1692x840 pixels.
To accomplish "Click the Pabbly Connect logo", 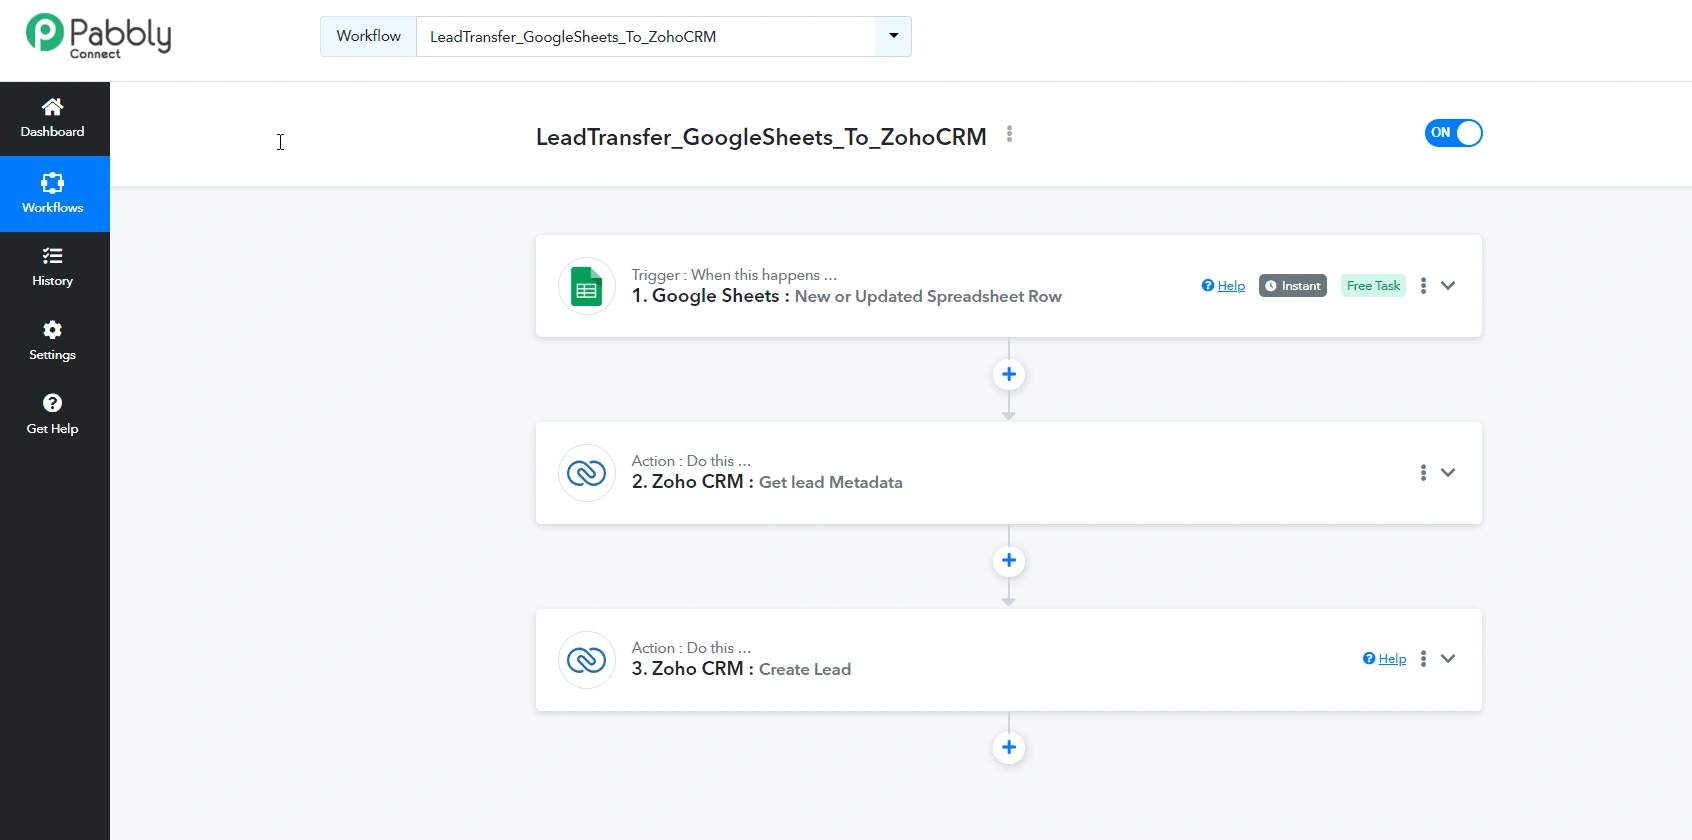I will pyautogui.click(x=98, y=36).
